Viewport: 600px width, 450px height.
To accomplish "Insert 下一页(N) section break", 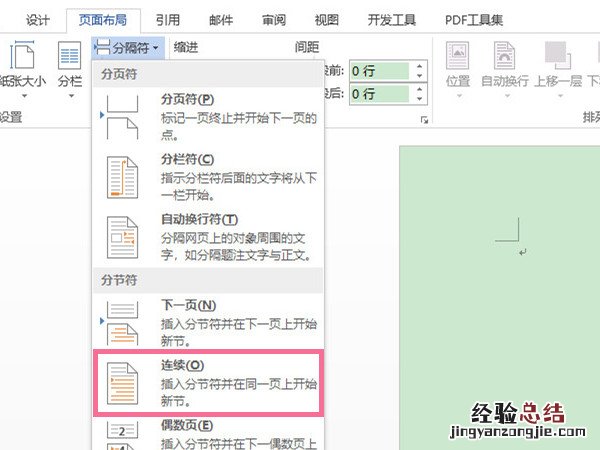I will pyautogui.click(x=208, y=323).
